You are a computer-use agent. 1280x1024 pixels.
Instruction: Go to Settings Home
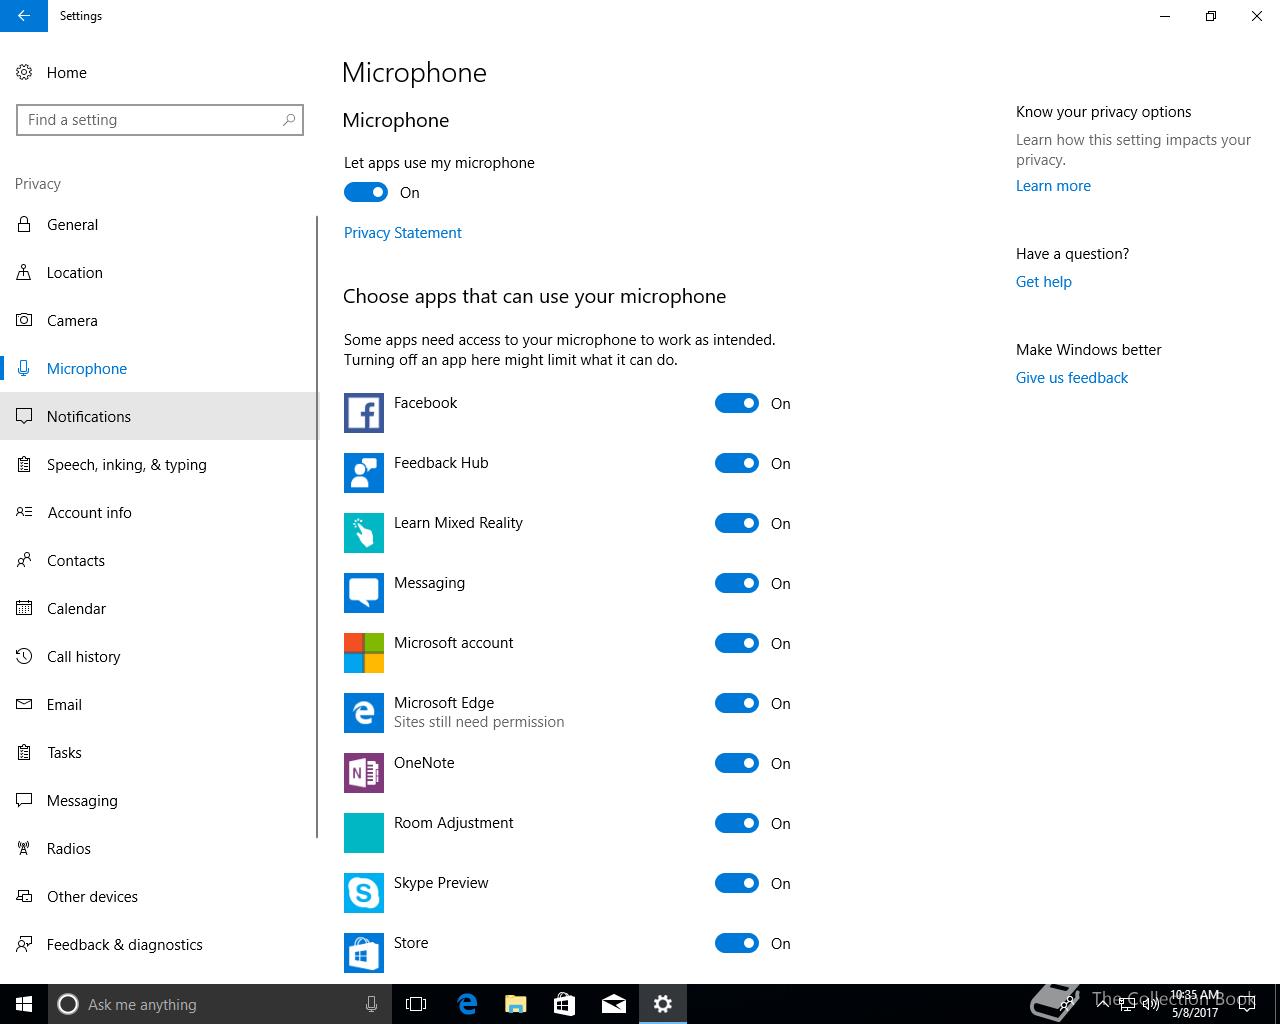158,72
